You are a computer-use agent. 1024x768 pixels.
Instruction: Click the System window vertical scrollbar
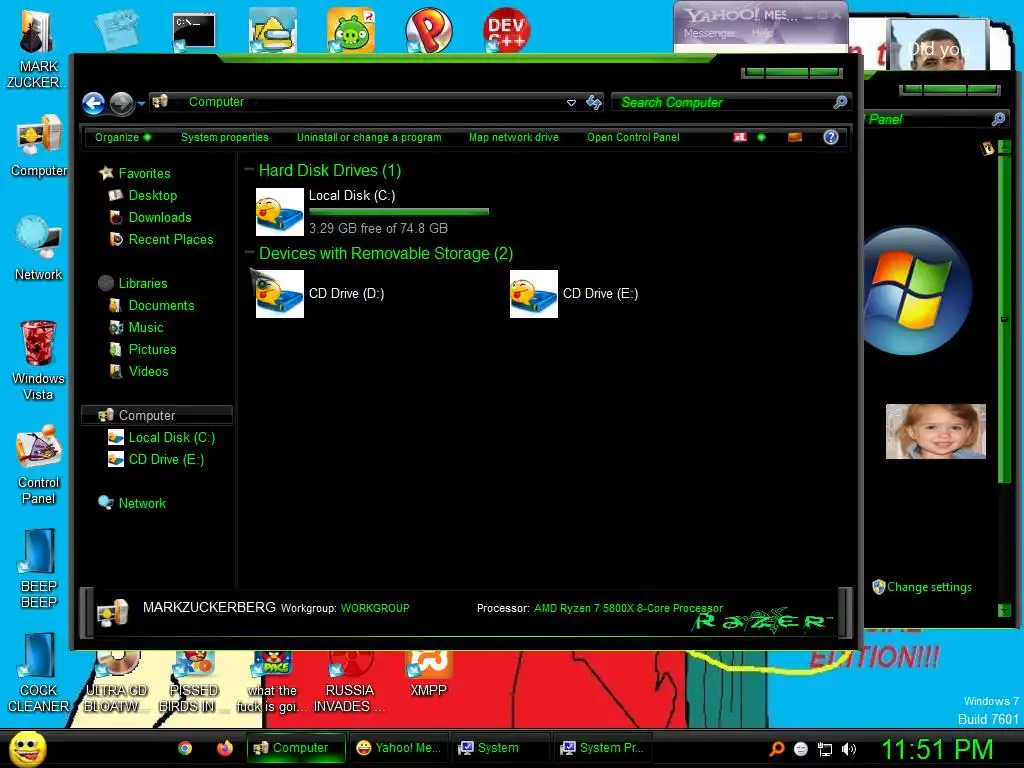click(x=1004, y=319)
